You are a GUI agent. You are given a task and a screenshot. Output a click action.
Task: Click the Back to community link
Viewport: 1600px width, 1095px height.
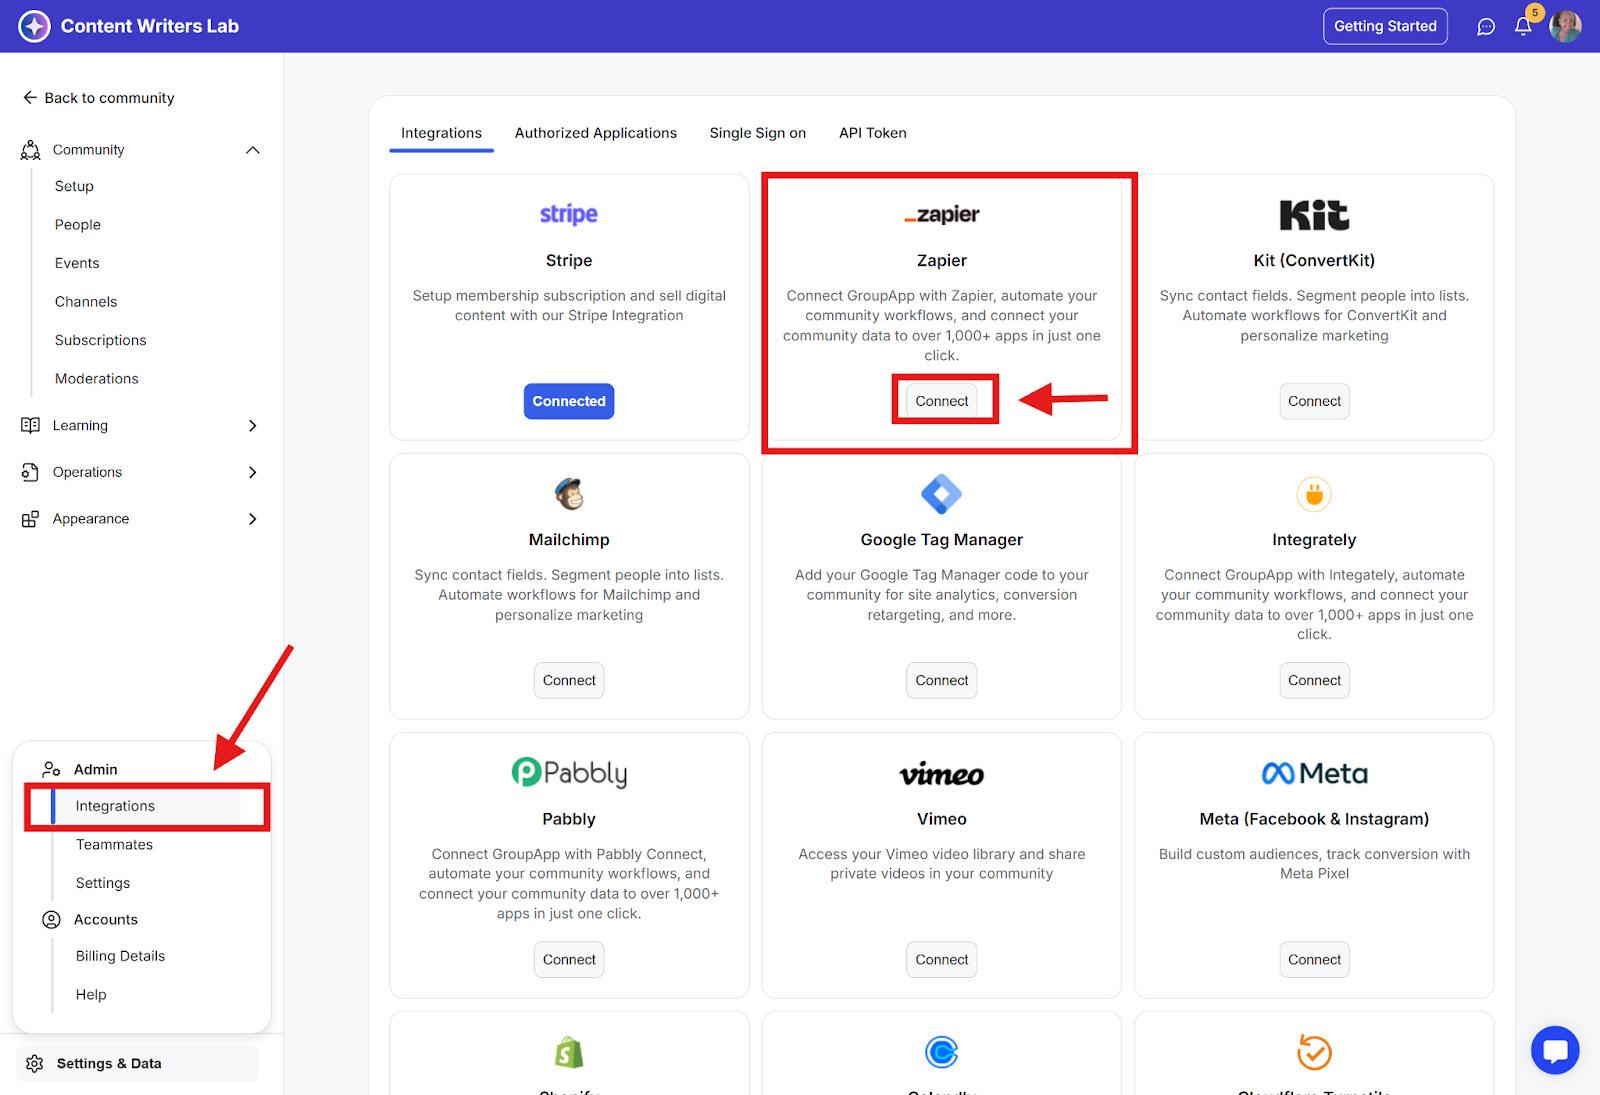98,98
